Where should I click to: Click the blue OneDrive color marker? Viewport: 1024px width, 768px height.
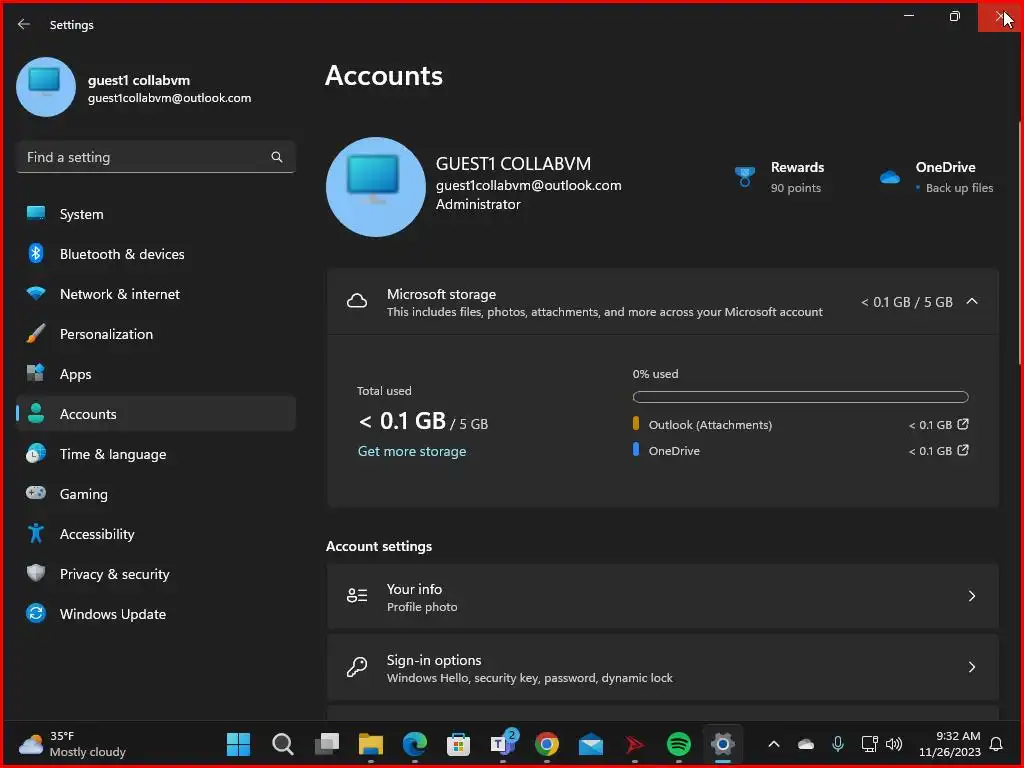click(635, 449)
